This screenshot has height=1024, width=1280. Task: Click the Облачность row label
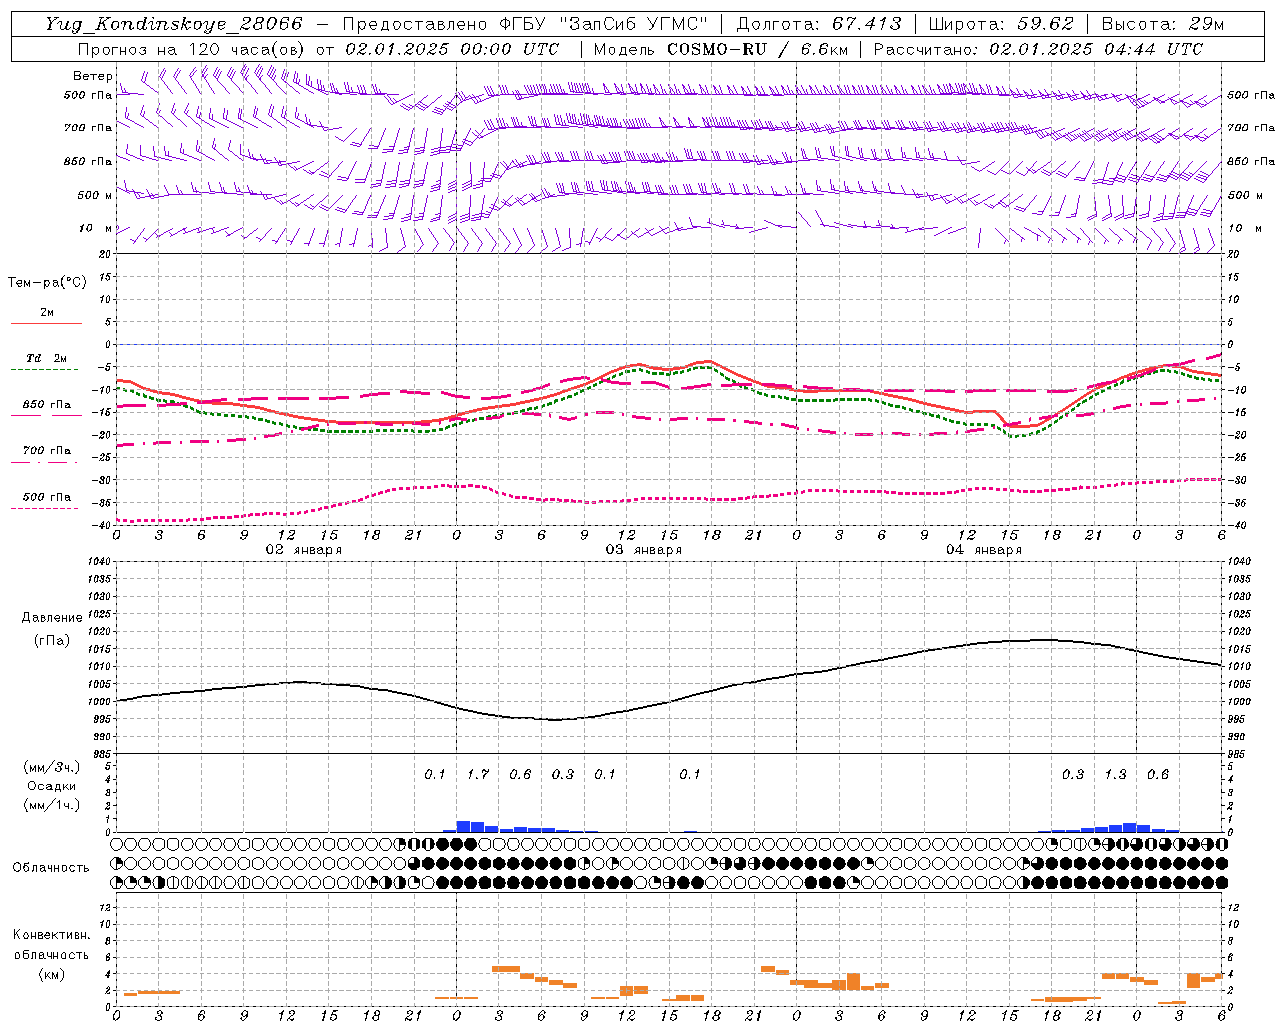(51, 867)
